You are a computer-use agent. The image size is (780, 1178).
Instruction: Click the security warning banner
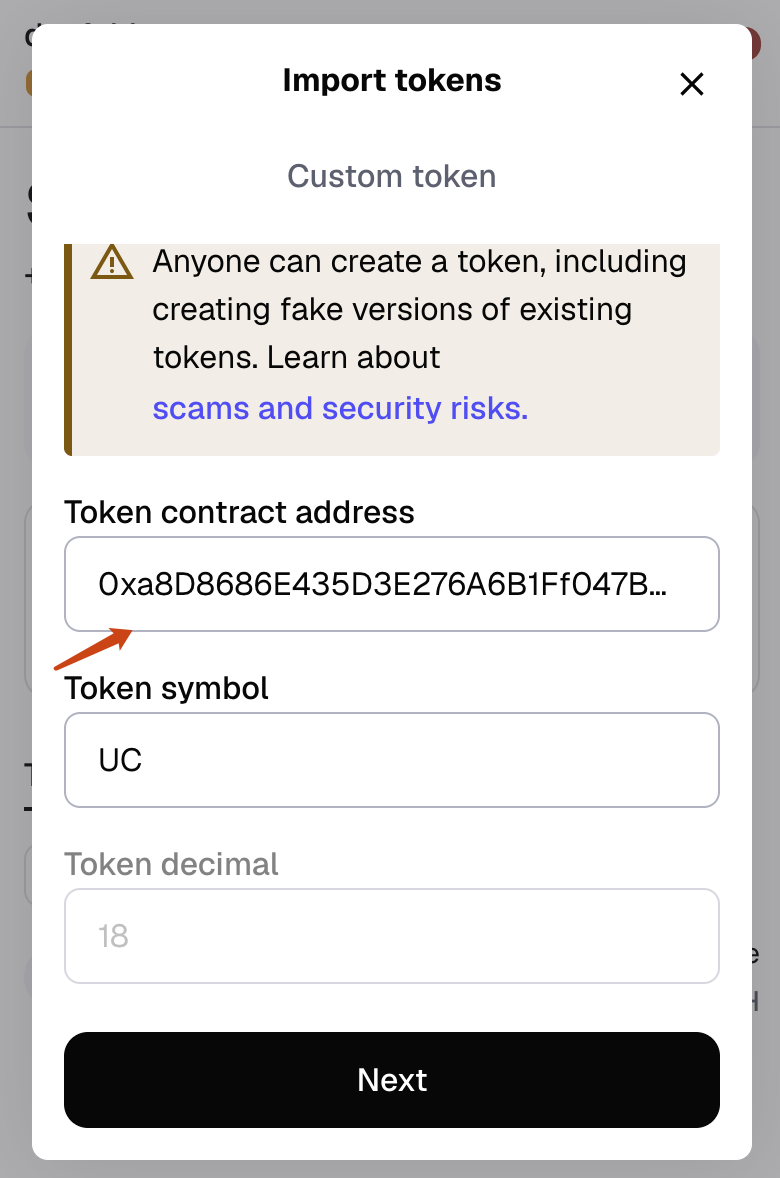pyautogui.click(x=391, y=348)
